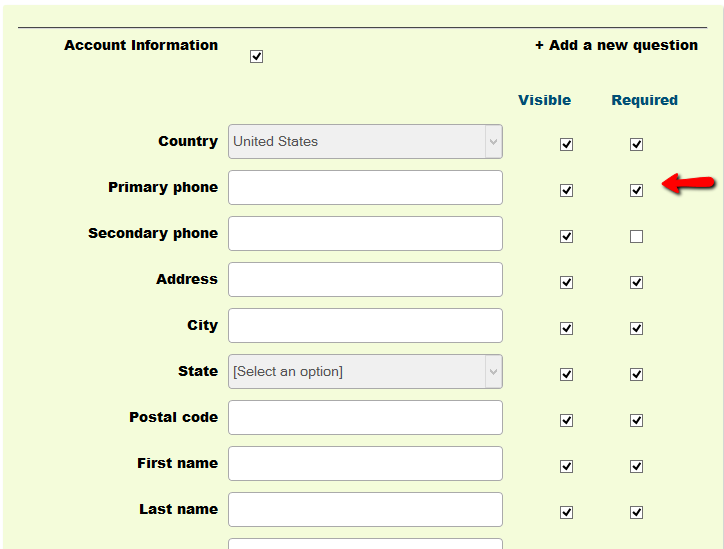Toggle Visible checkbox for Postal code
724x549 pixels.
coord(566,420)
